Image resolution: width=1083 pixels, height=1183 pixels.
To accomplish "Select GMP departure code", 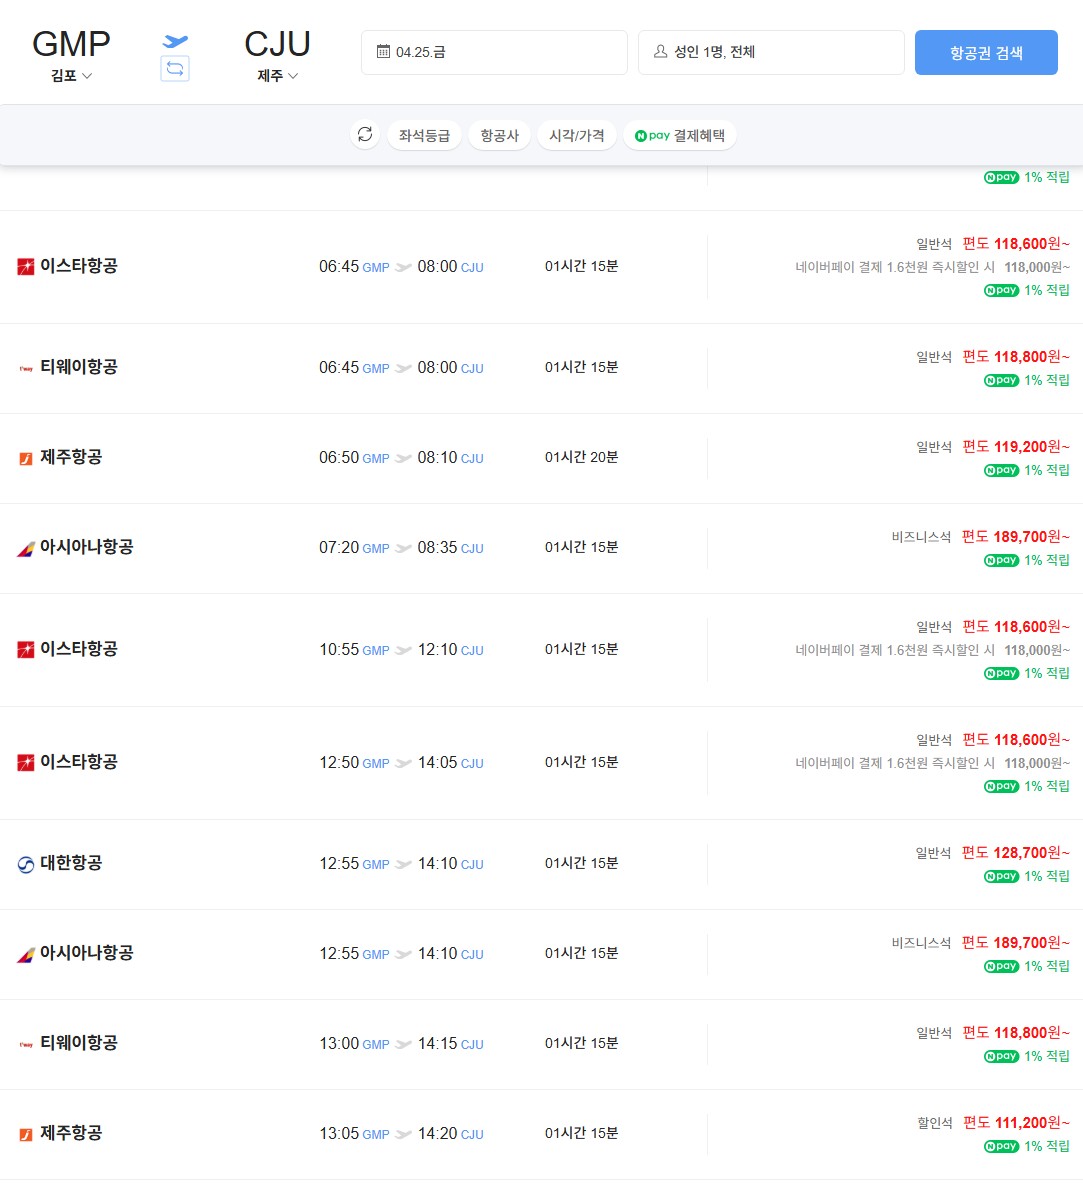I will point(71,44).
